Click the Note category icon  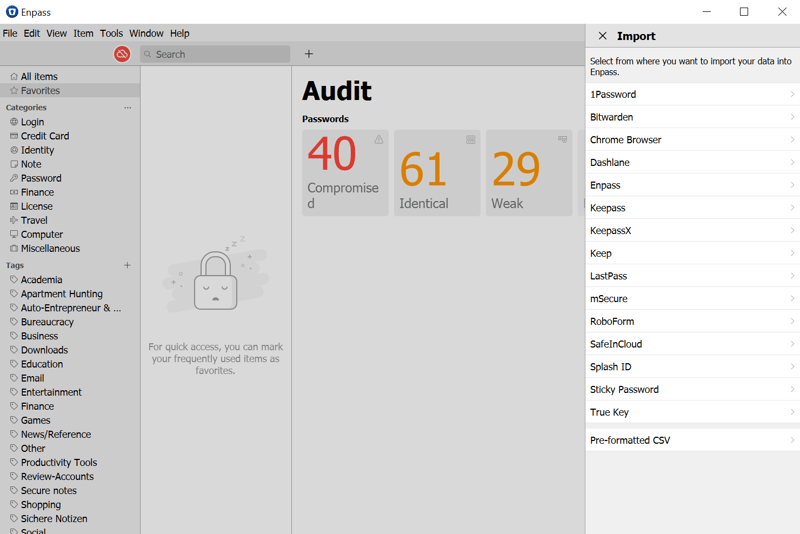[x=14, y=164]
